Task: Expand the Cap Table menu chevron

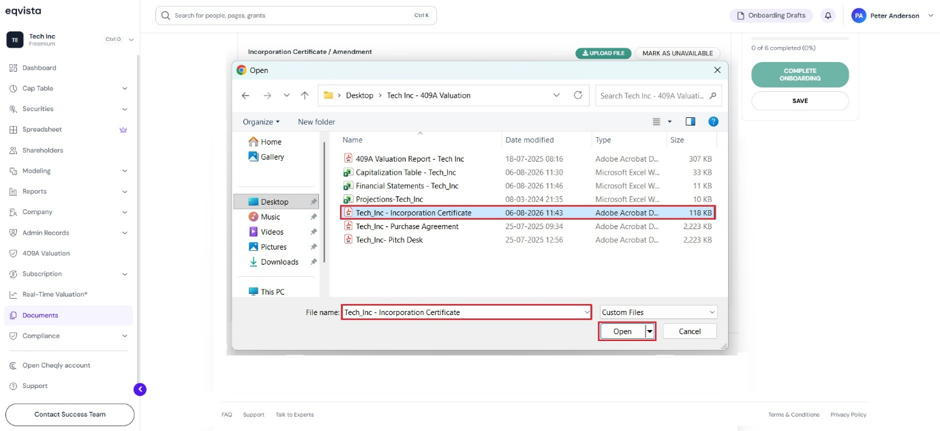Action: 125,89
